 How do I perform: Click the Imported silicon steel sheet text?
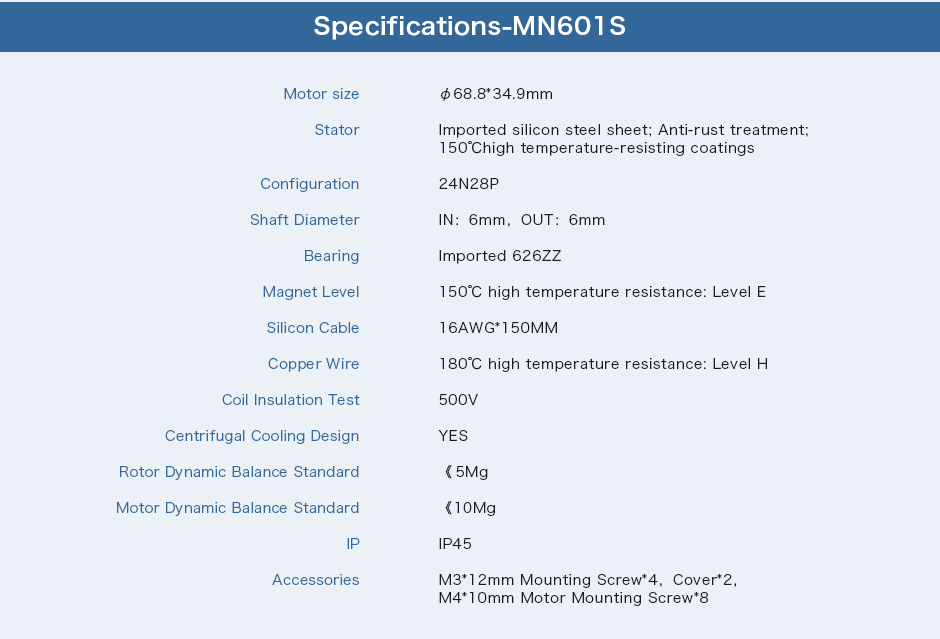click(544, 130)
